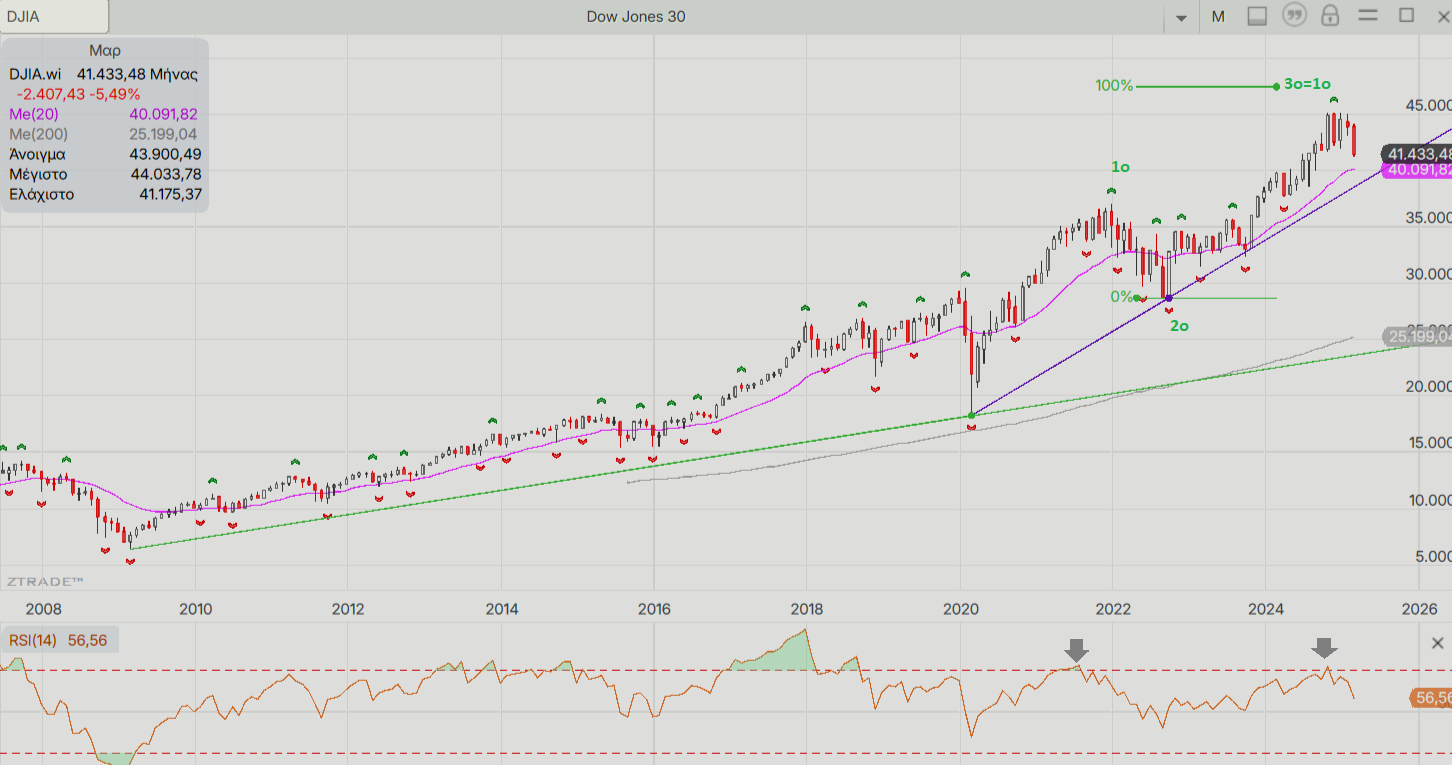The image size is (1452, 765).
Task: Select the green trendline anchor at 2020 low
Action: click(x=972, y=415)
